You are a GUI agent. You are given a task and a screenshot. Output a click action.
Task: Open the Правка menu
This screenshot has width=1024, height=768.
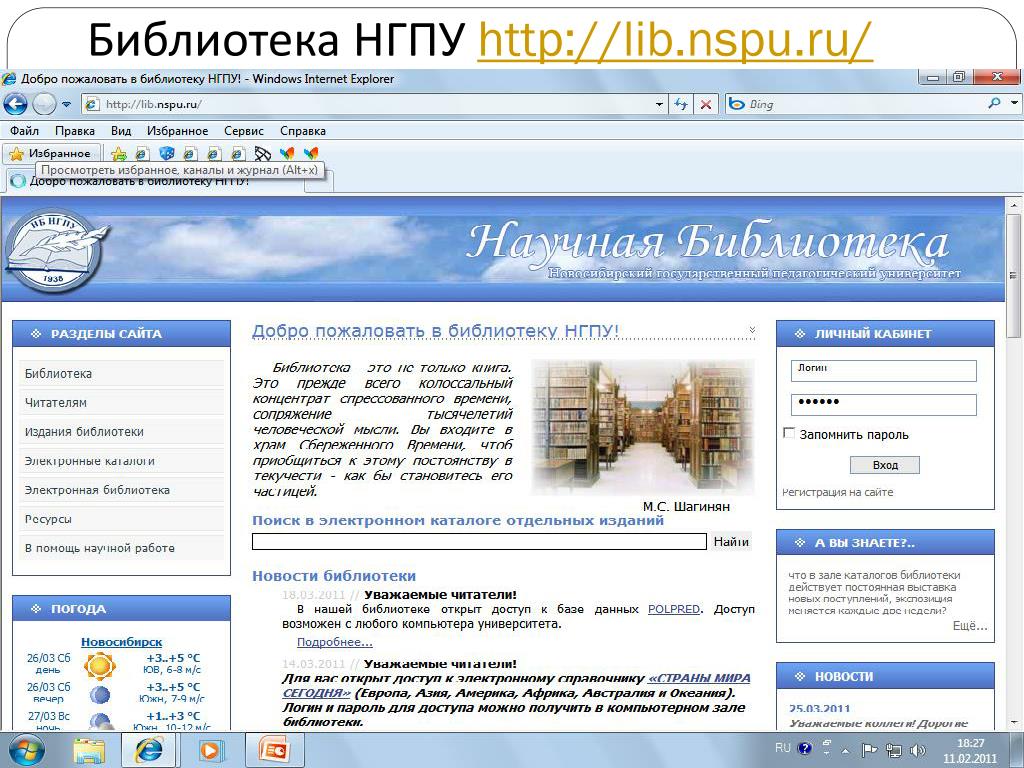(x=74, y=131)
